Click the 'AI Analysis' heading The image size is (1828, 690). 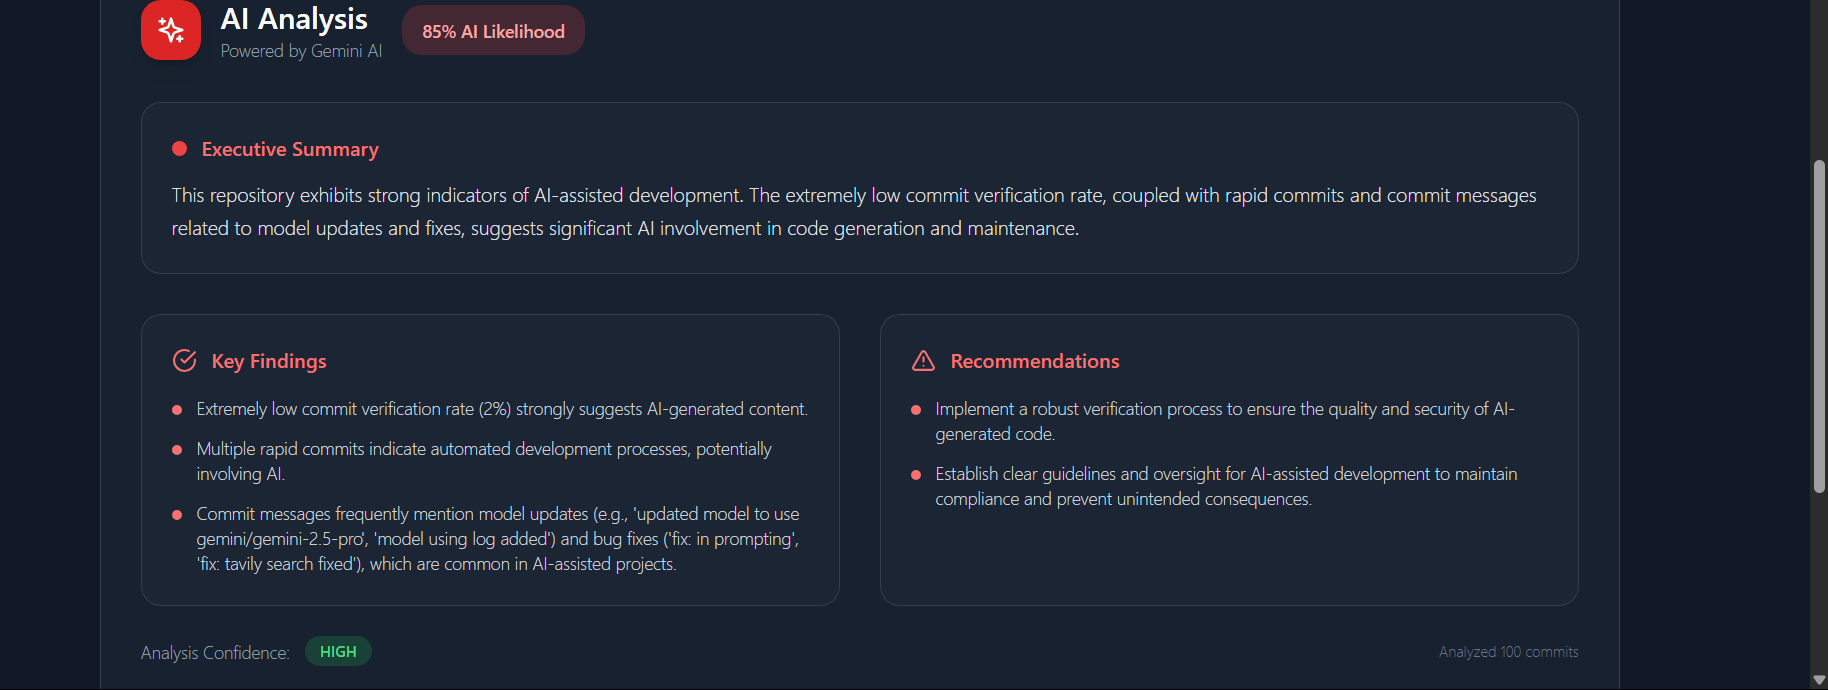[x=294, y=19]
